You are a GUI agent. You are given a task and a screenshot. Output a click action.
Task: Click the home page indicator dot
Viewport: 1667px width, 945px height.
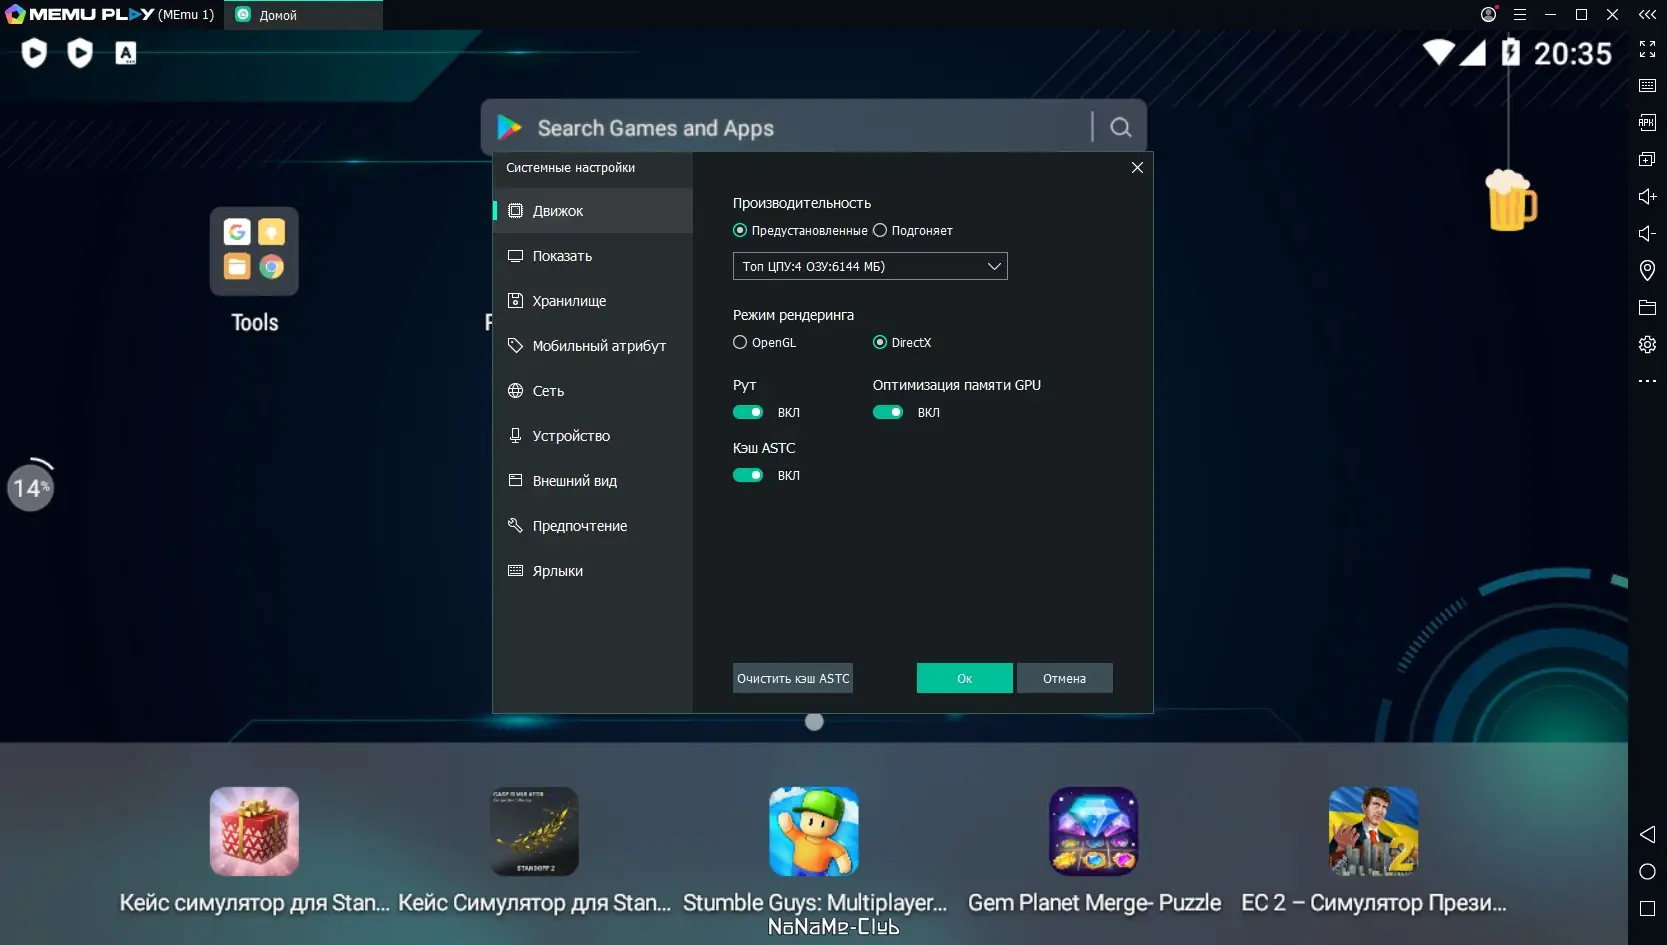814,722
